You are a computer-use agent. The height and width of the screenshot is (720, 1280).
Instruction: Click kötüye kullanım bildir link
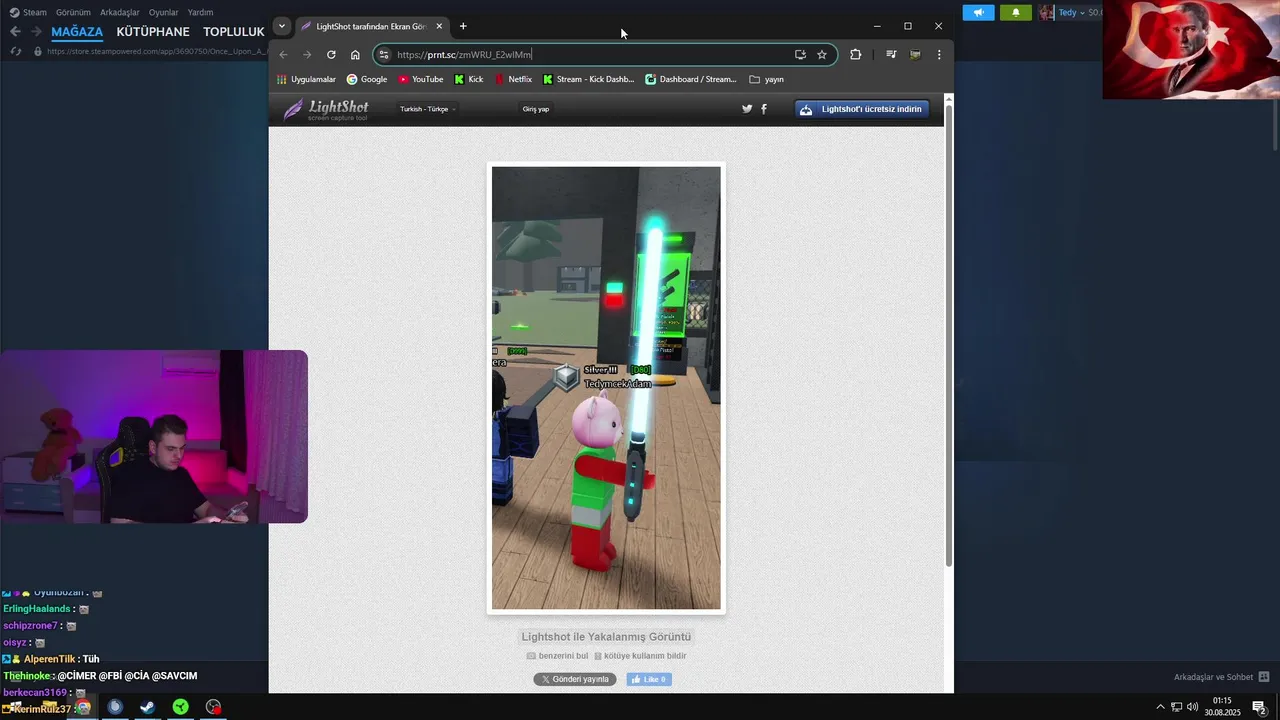640,656
